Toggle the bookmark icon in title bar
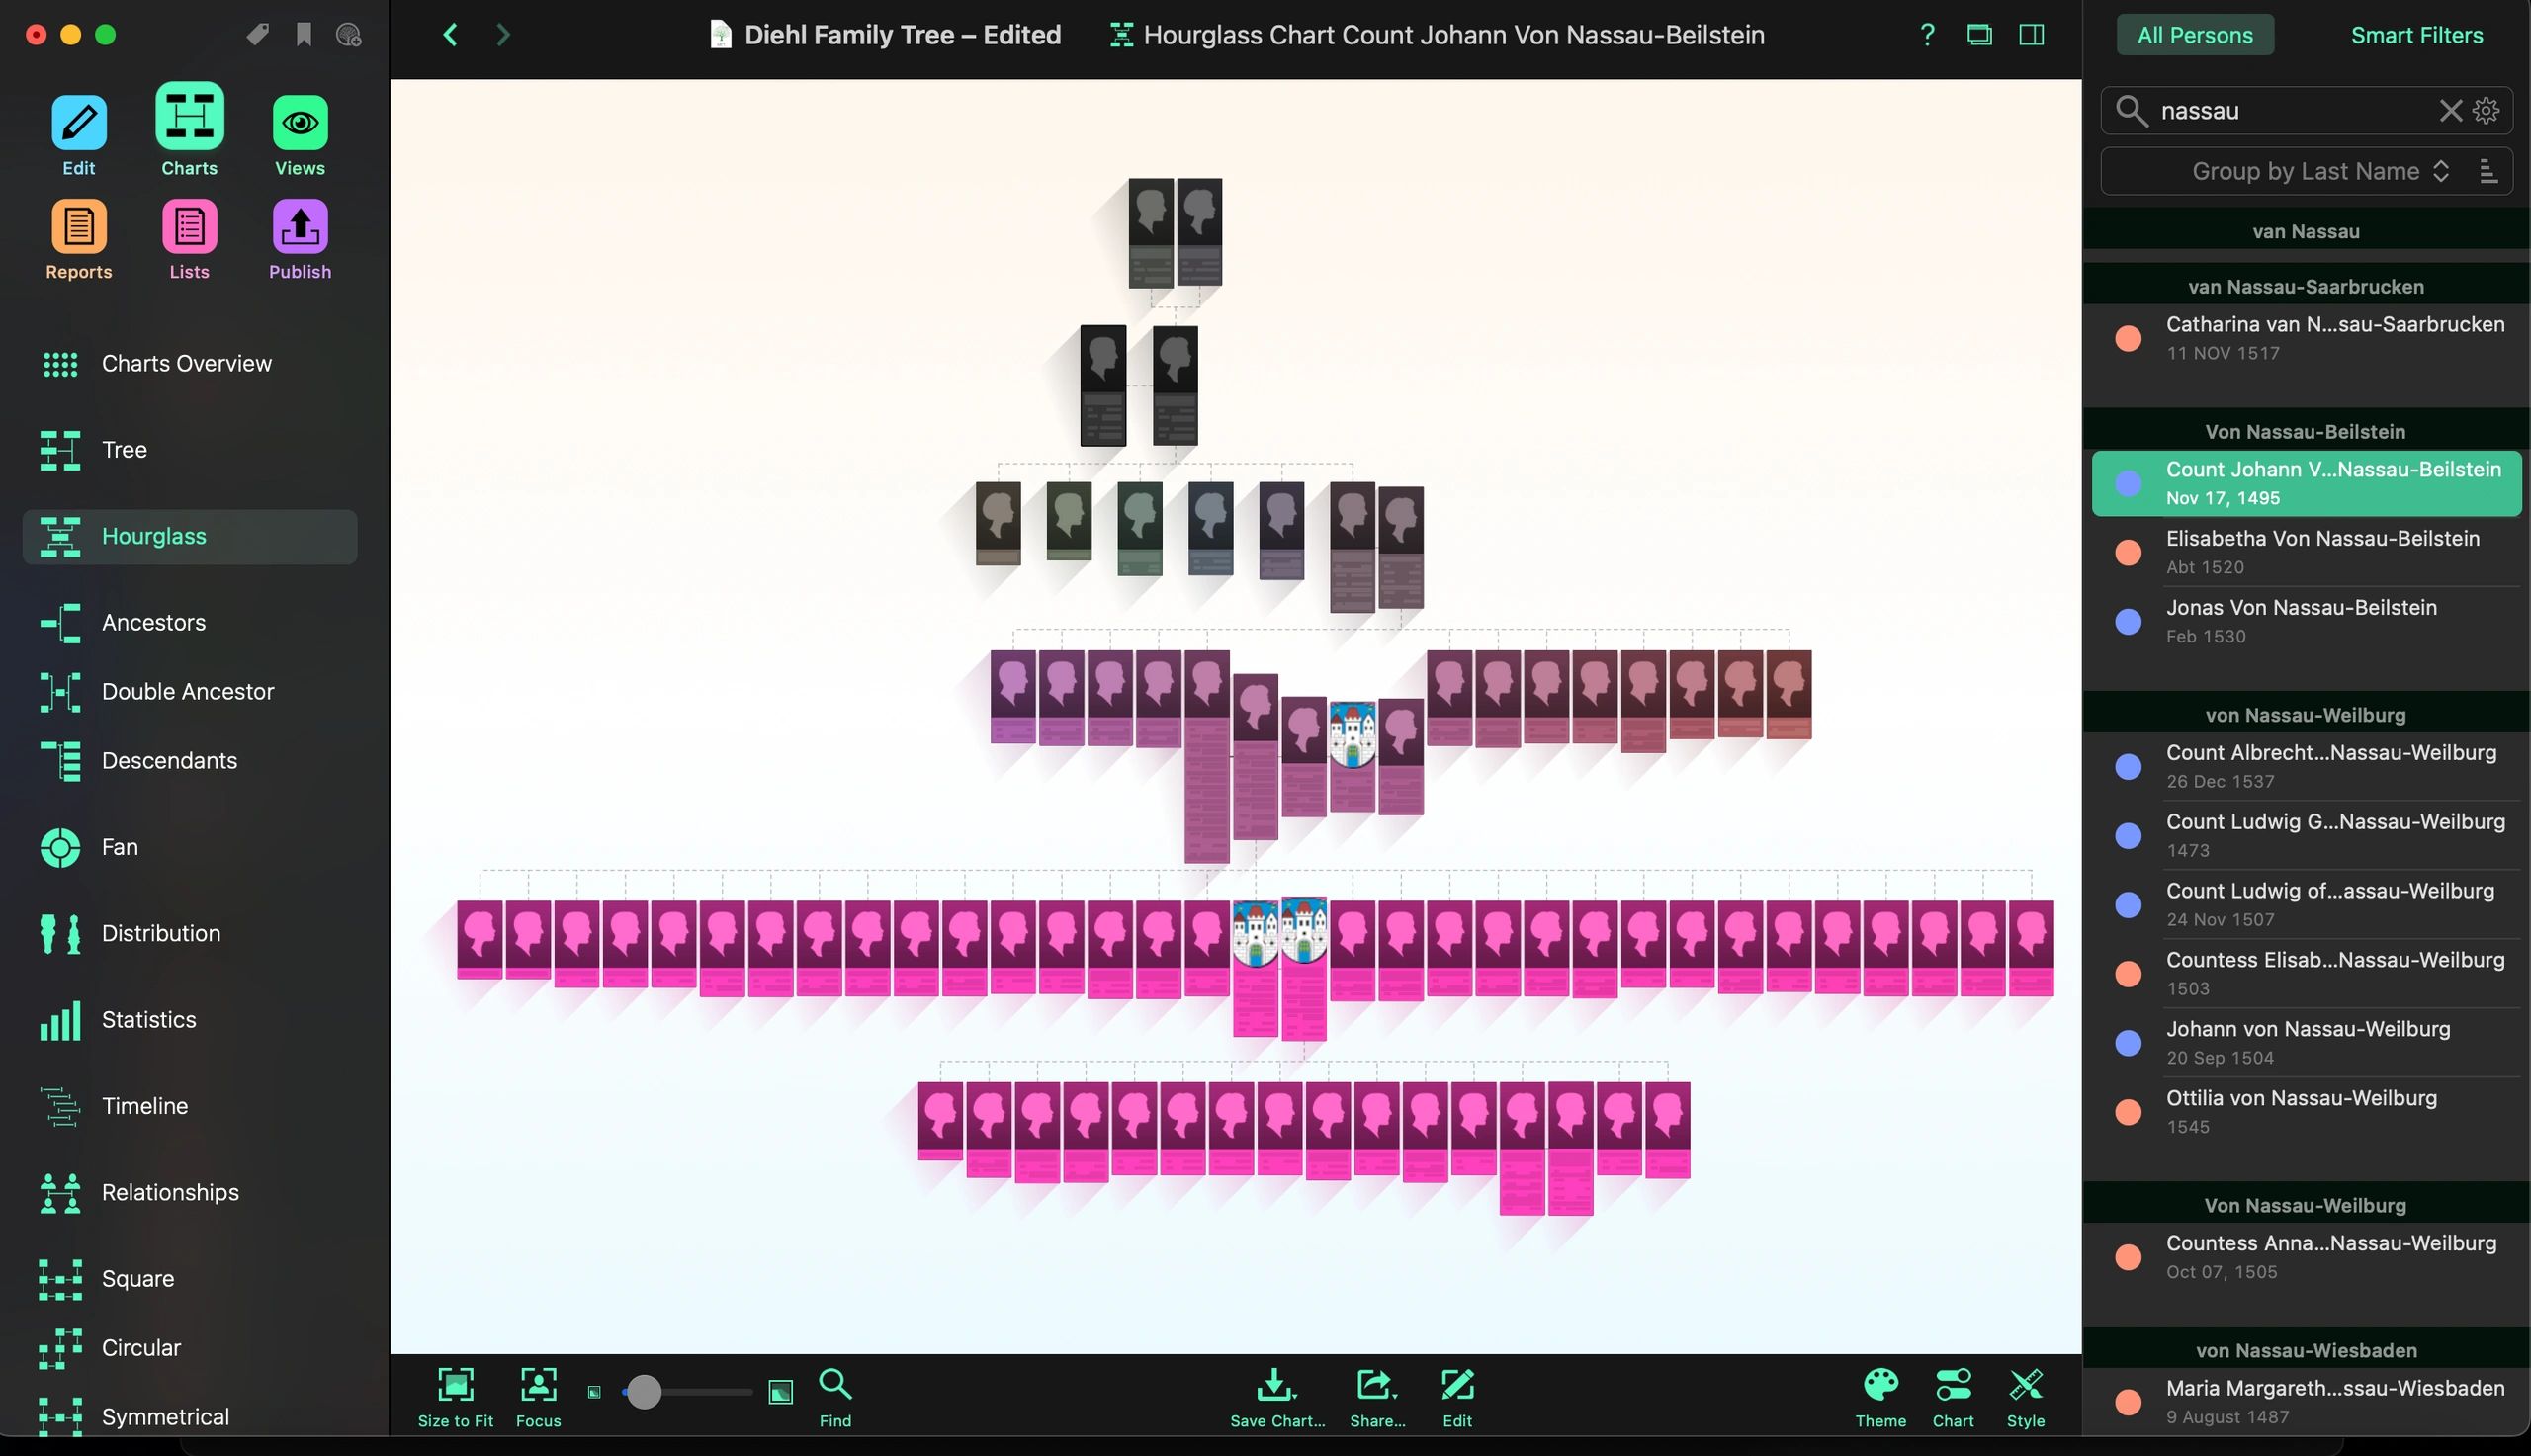The width and height of the screenshot is (2531, 1456). pyautogui.click(x=304, y=35)
